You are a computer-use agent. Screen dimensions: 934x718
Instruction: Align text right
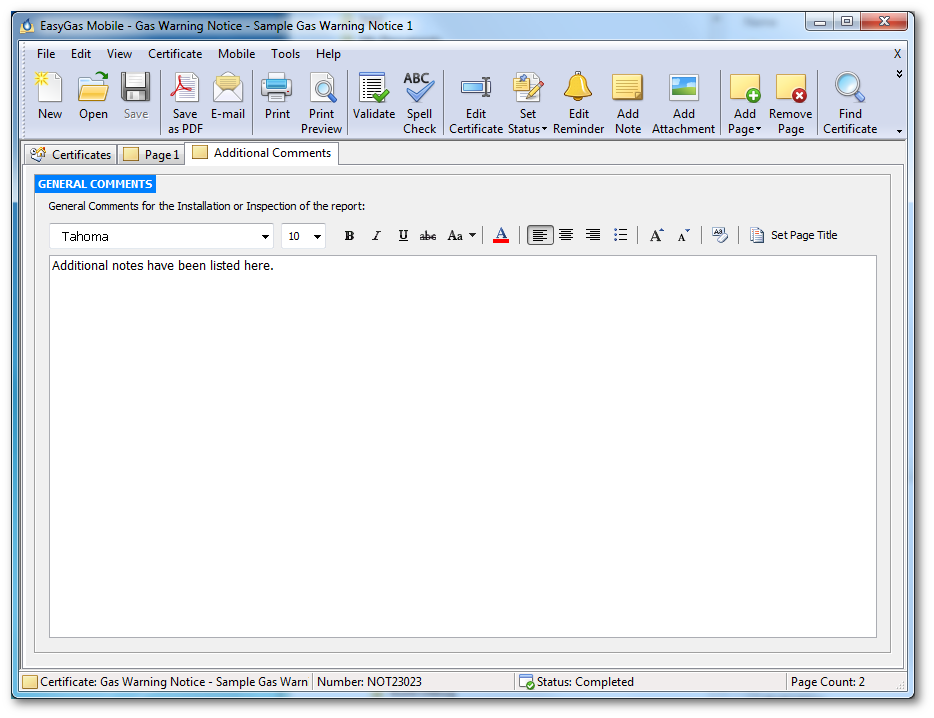pos(593,235)
